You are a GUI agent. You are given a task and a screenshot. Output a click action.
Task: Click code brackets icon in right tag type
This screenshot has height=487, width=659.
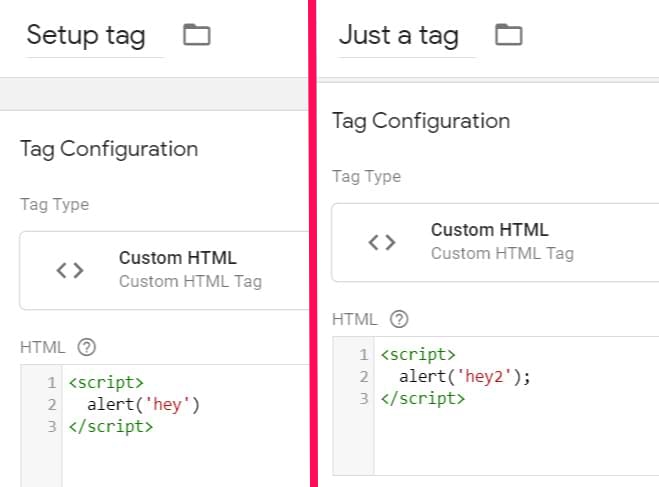point(382,242)
